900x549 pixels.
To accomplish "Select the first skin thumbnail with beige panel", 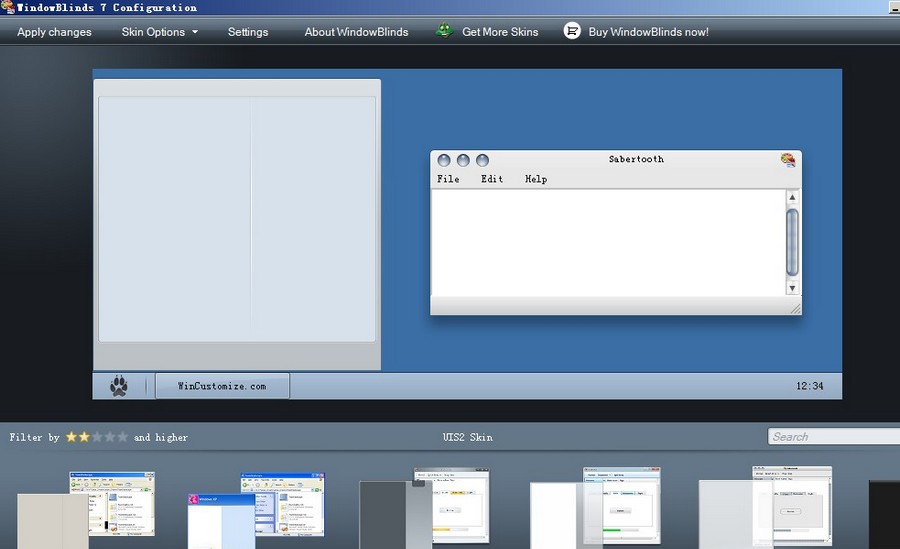I will coord(86,510).
